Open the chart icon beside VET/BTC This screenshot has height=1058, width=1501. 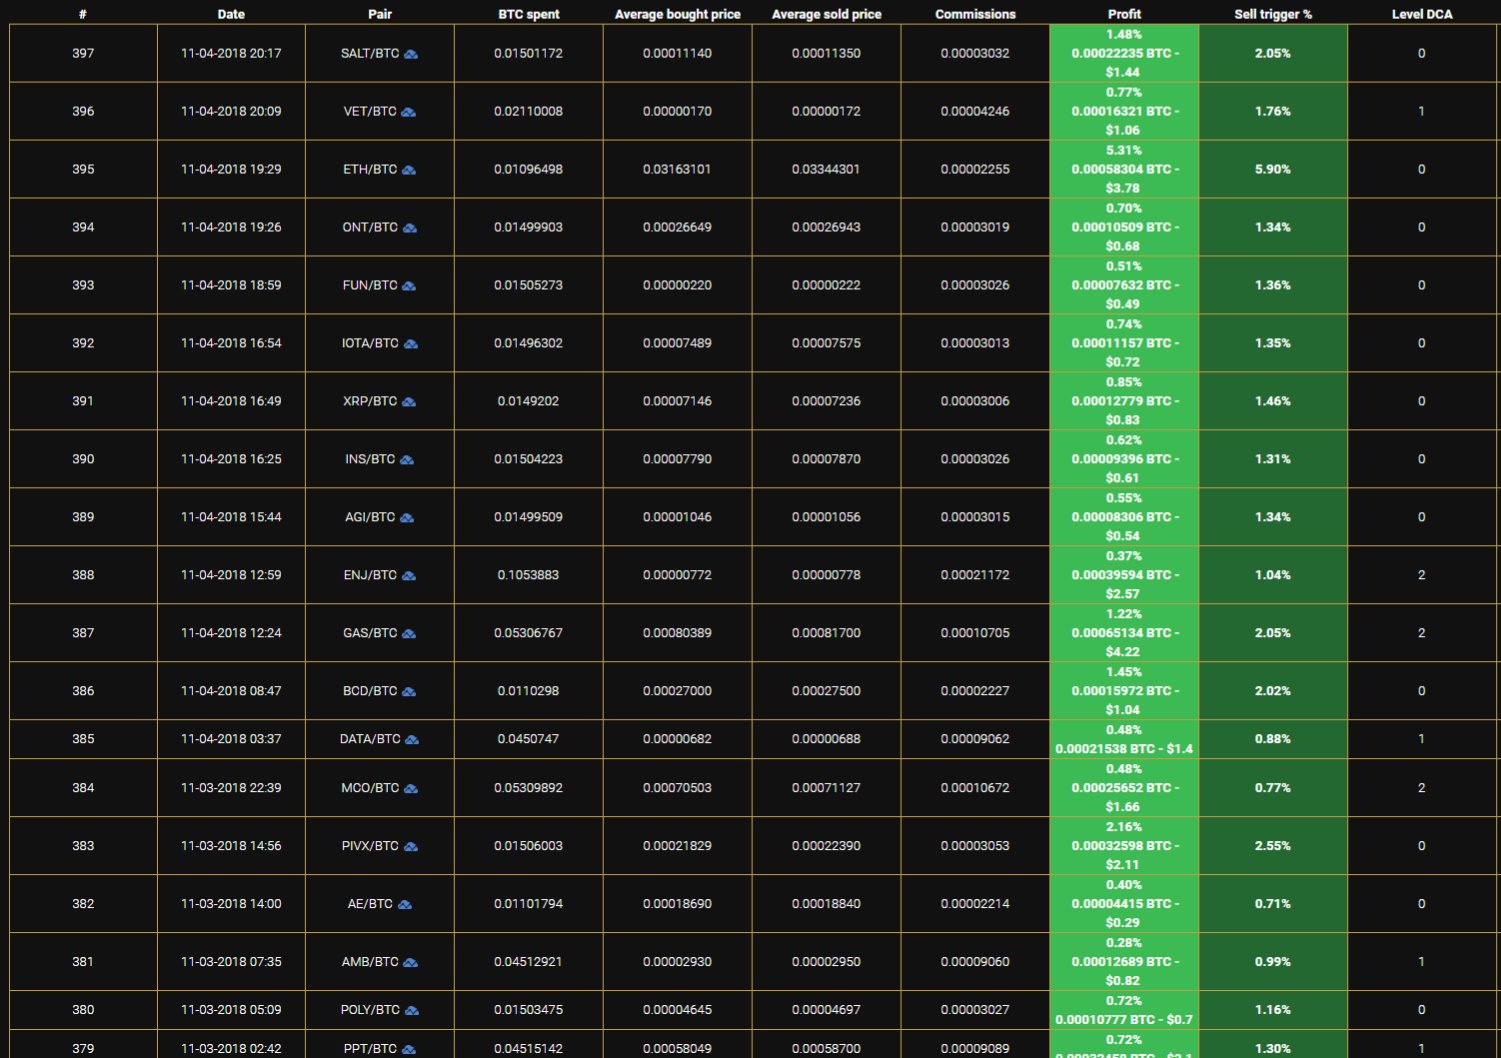(x=408, y=112)
